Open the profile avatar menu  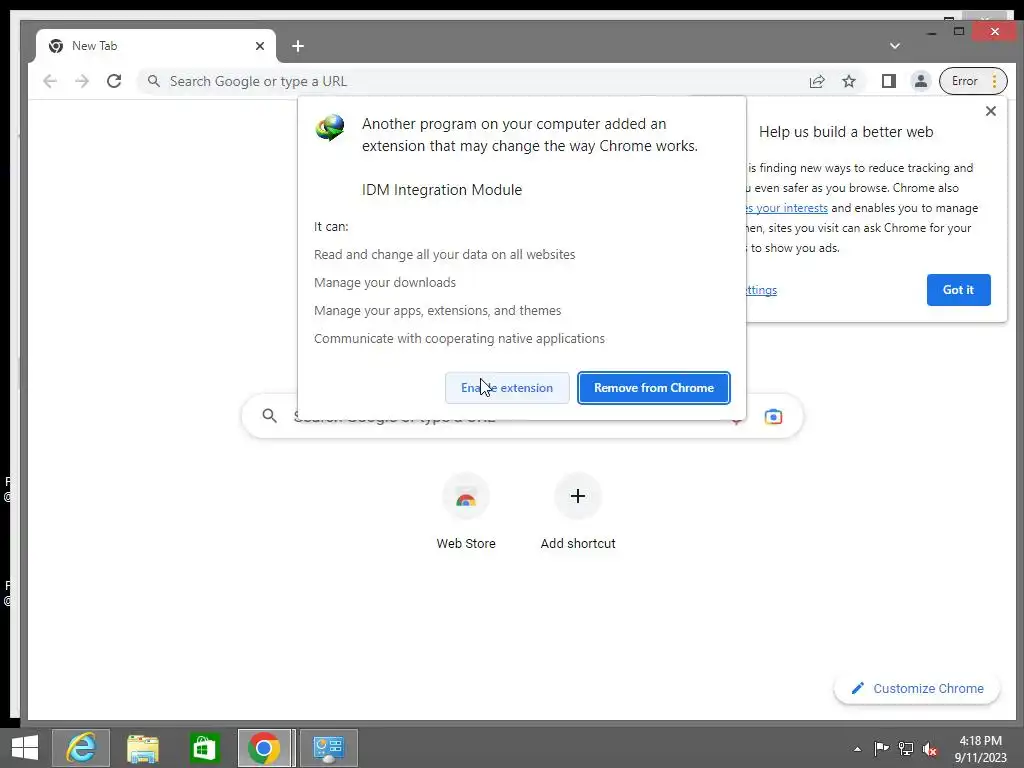coord(921,81)
